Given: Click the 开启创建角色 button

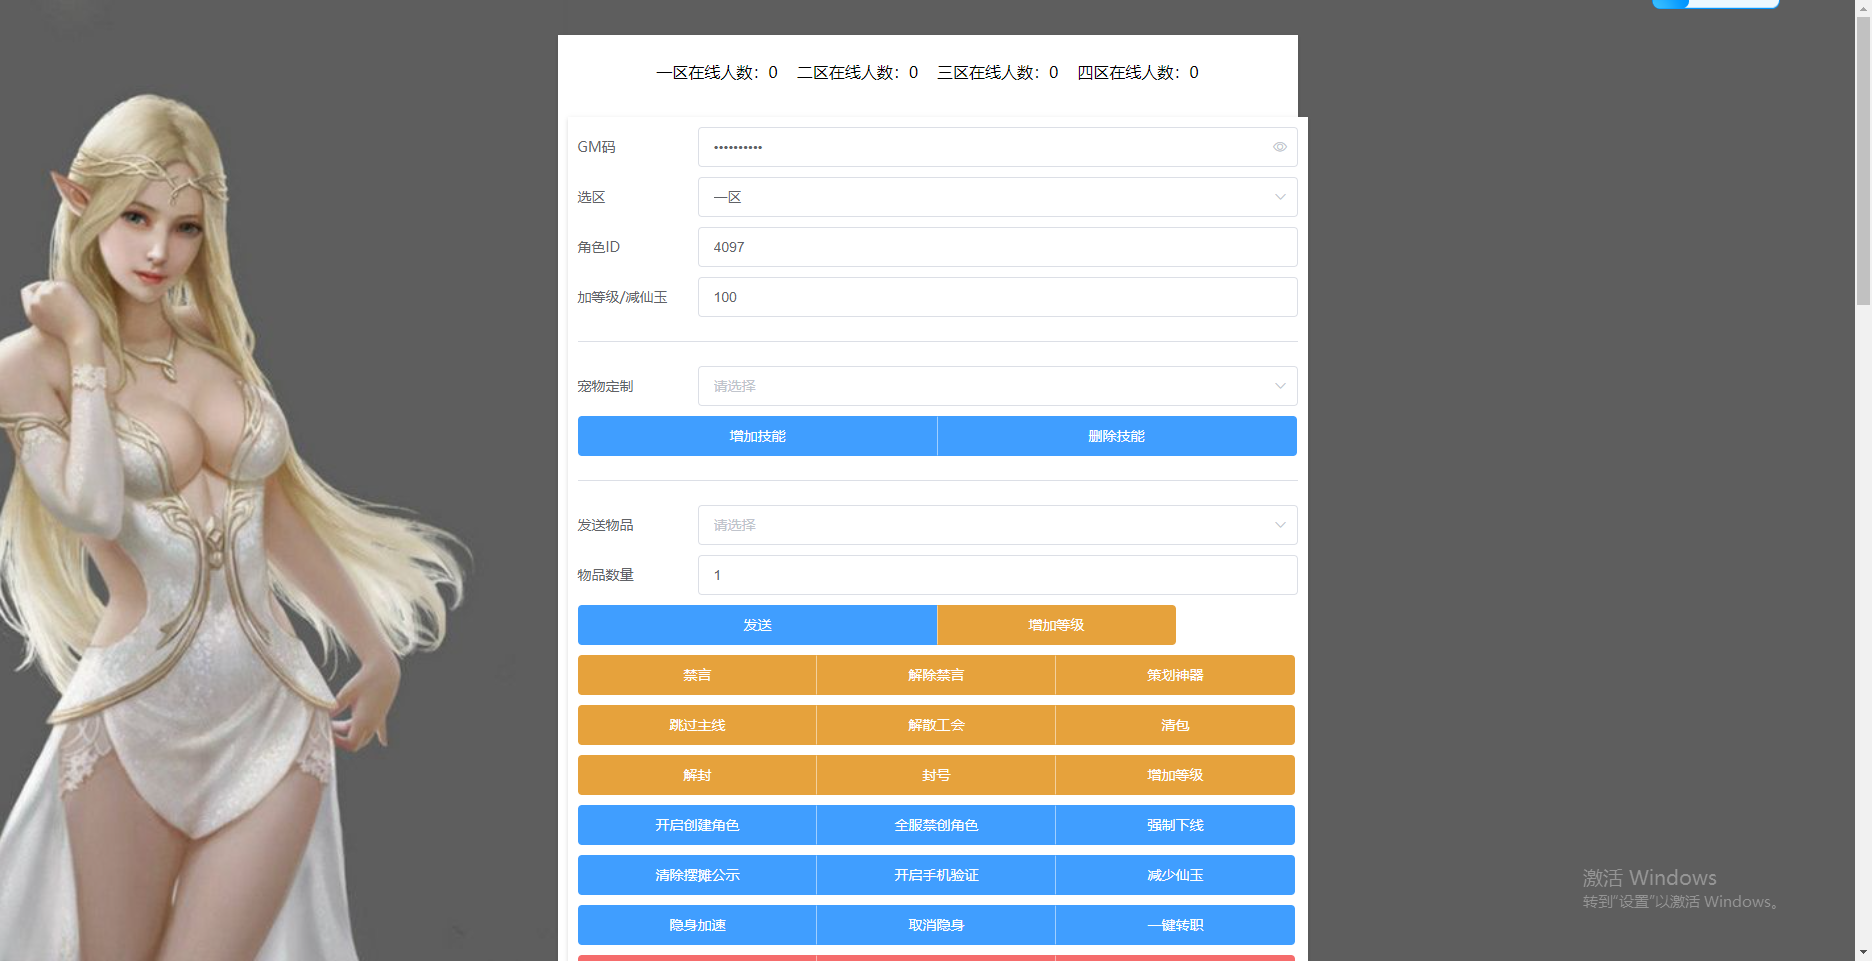Looking at the screenshot, I should click(697, 825).
